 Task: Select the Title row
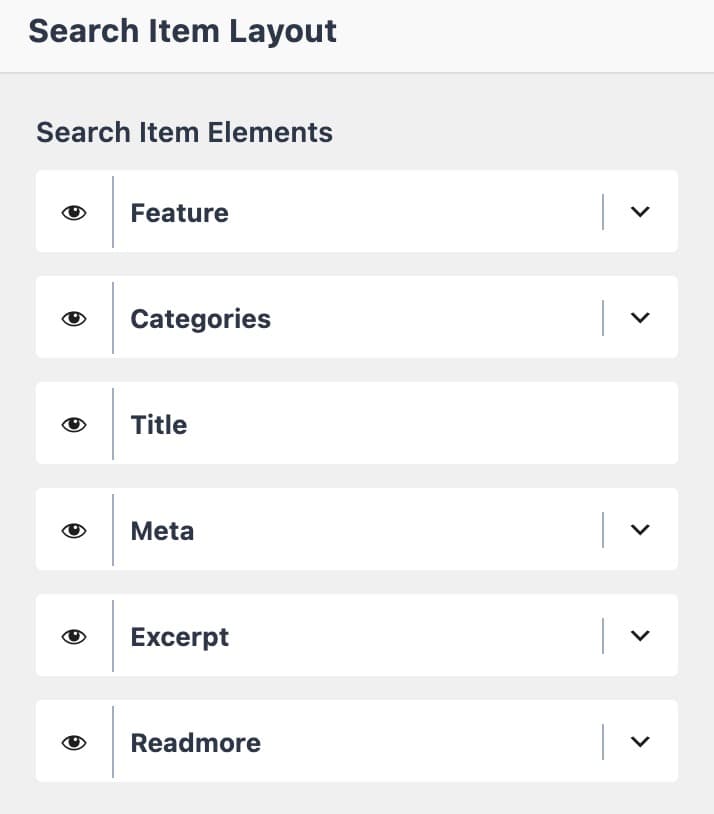pos(158,424)
